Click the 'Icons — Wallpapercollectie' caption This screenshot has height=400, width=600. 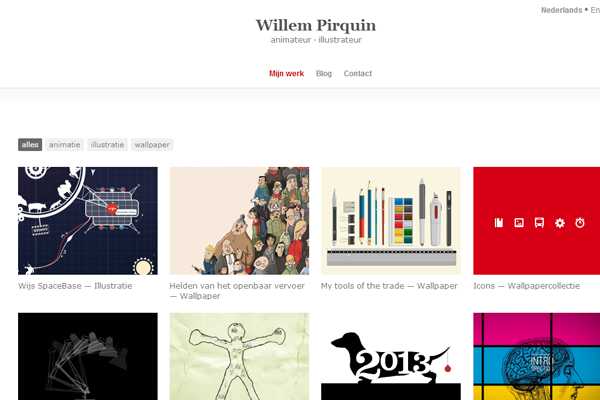(x=527, y=286)
